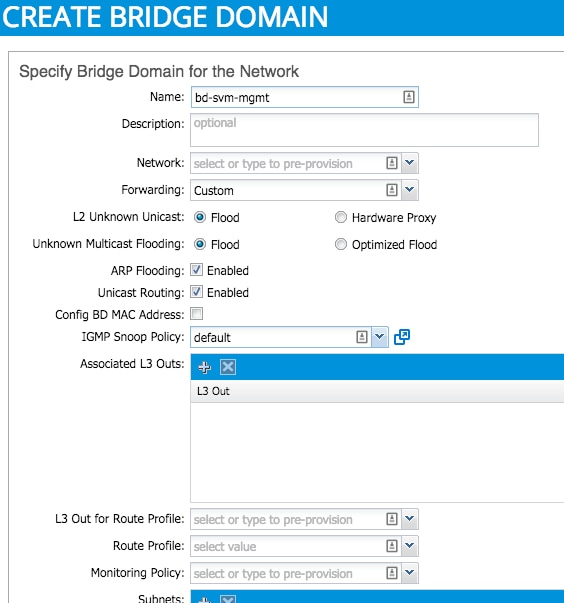
Task: Click the Monitoring Policy input field
Action: [296, 573]
